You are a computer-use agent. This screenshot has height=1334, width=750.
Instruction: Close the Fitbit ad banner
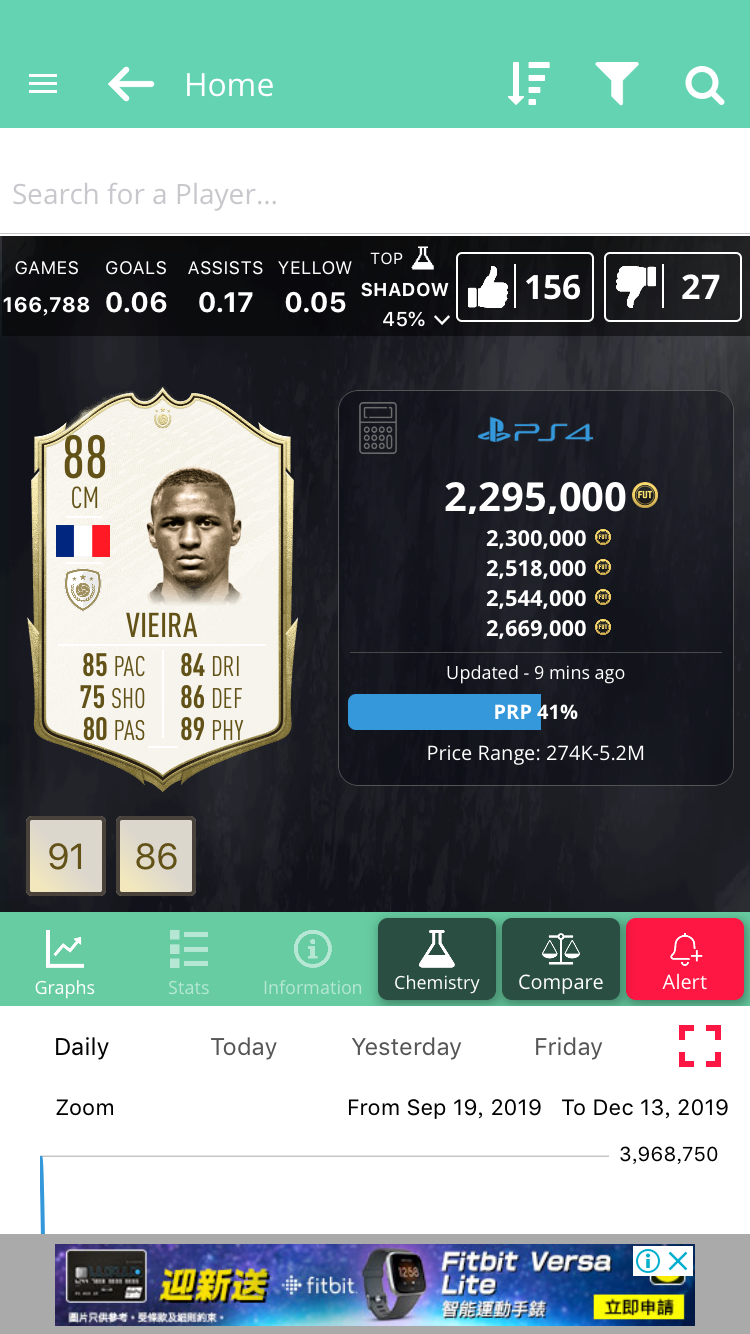click(x=679, y=1260)
